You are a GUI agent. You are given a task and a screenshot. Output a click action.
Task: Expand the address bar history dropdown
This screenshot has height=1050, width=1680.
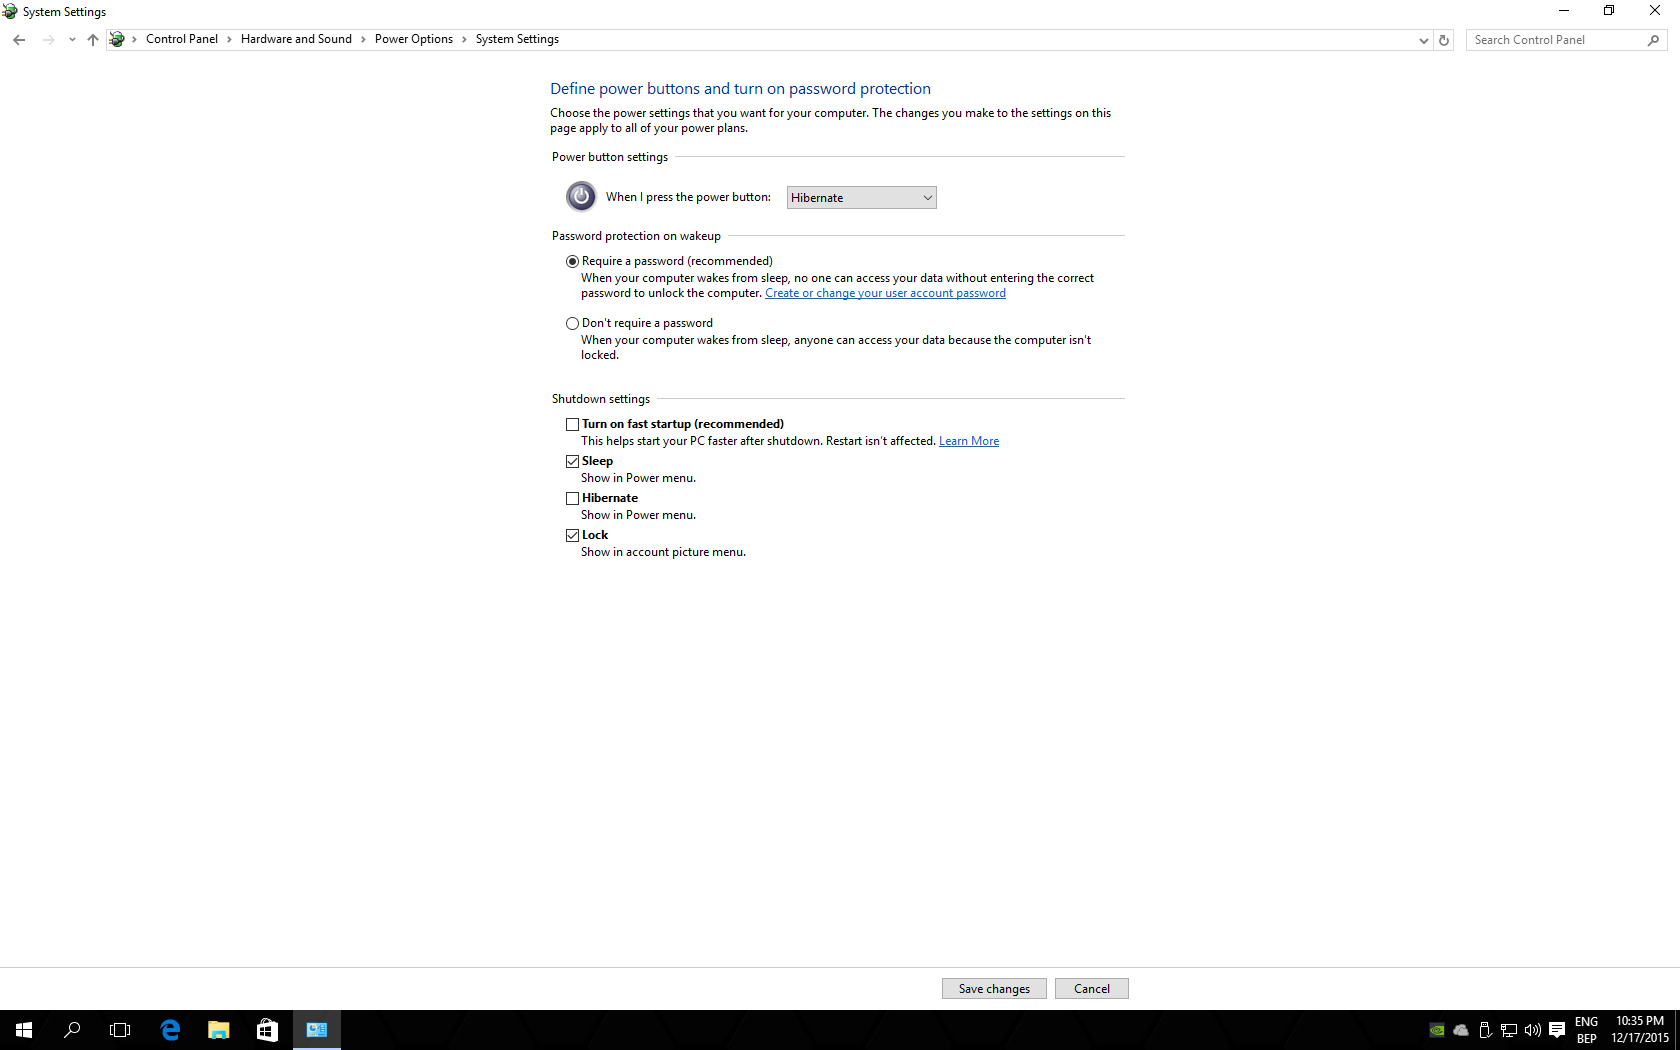1424,40
